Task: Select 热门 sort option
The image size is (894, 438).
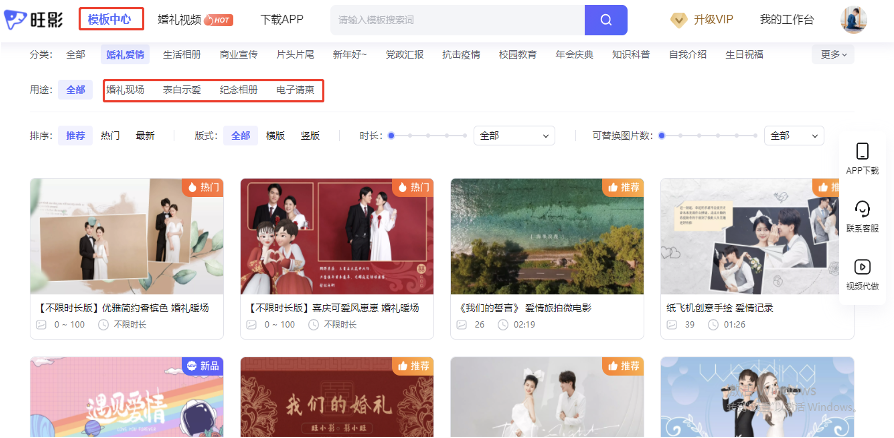Action: tap(110, 136)
